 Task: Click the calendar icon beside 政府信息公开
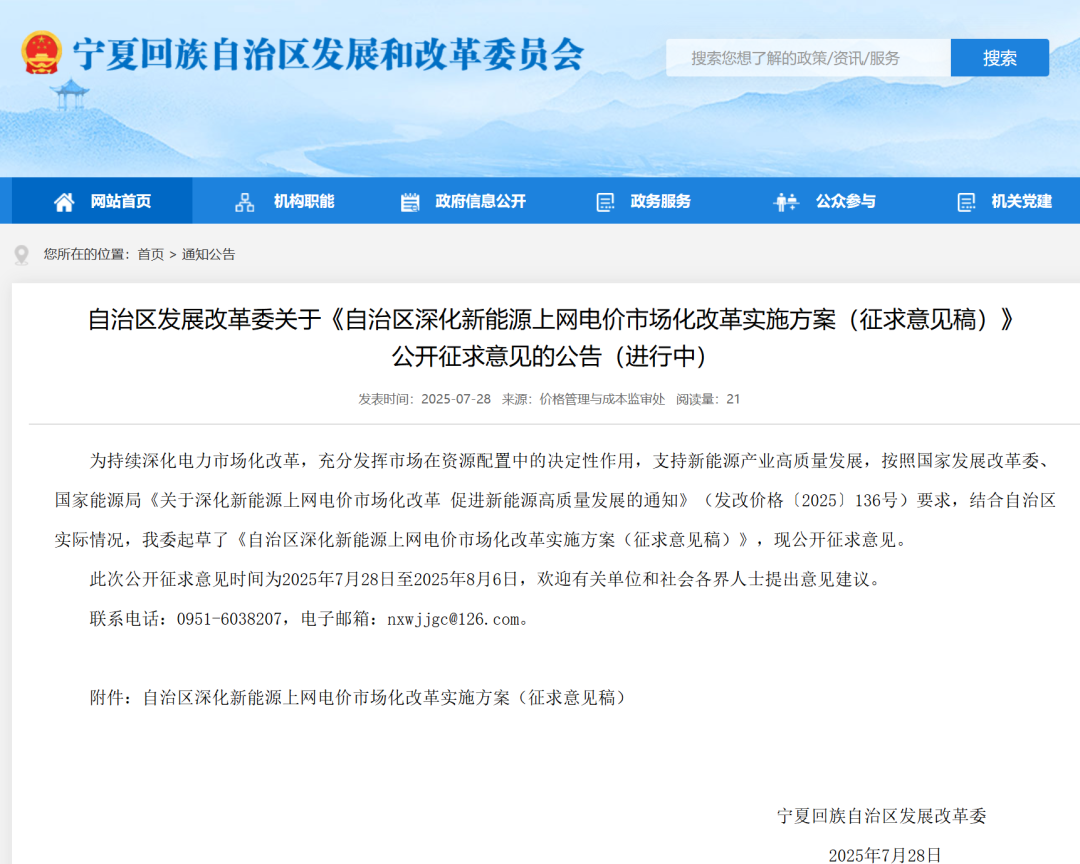click(x=410, y=202)
